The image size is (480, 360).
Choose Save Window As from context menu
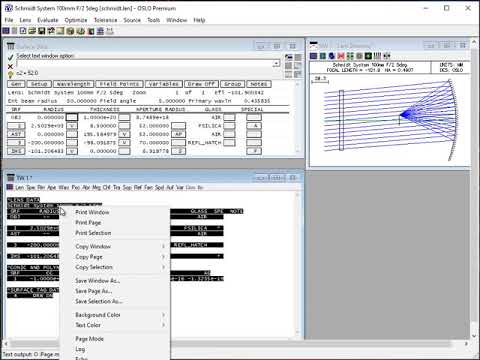click(x=114, y=281)
